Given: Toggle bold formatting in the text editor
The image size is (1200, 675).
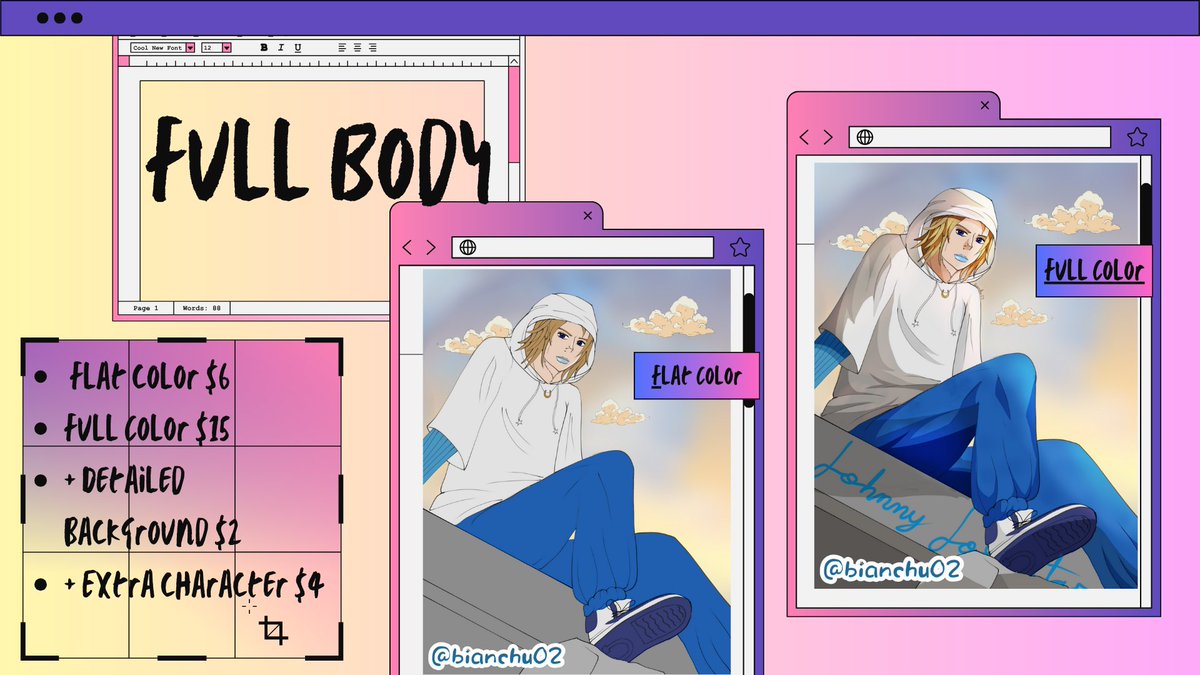Looking at the screenshot, I should point(263,47).
